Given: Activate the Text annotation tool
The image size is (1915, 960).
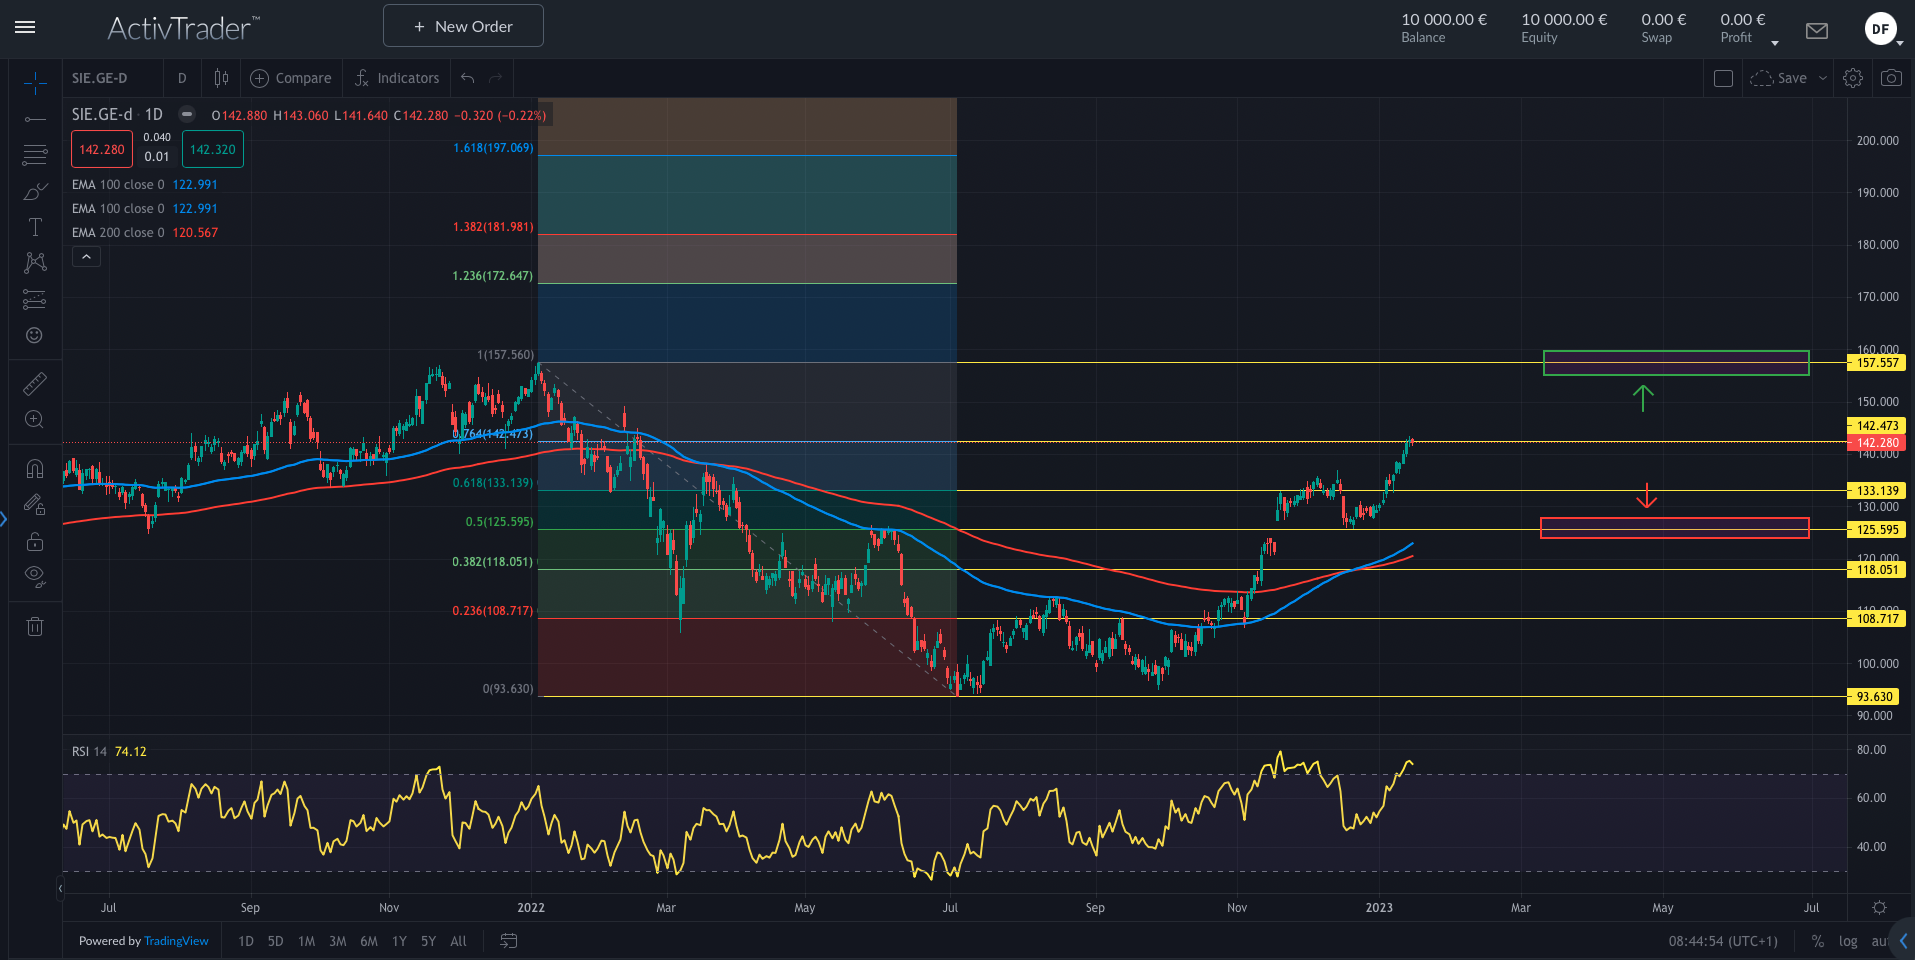Looking at the screenshot, I should pos(35,227).
